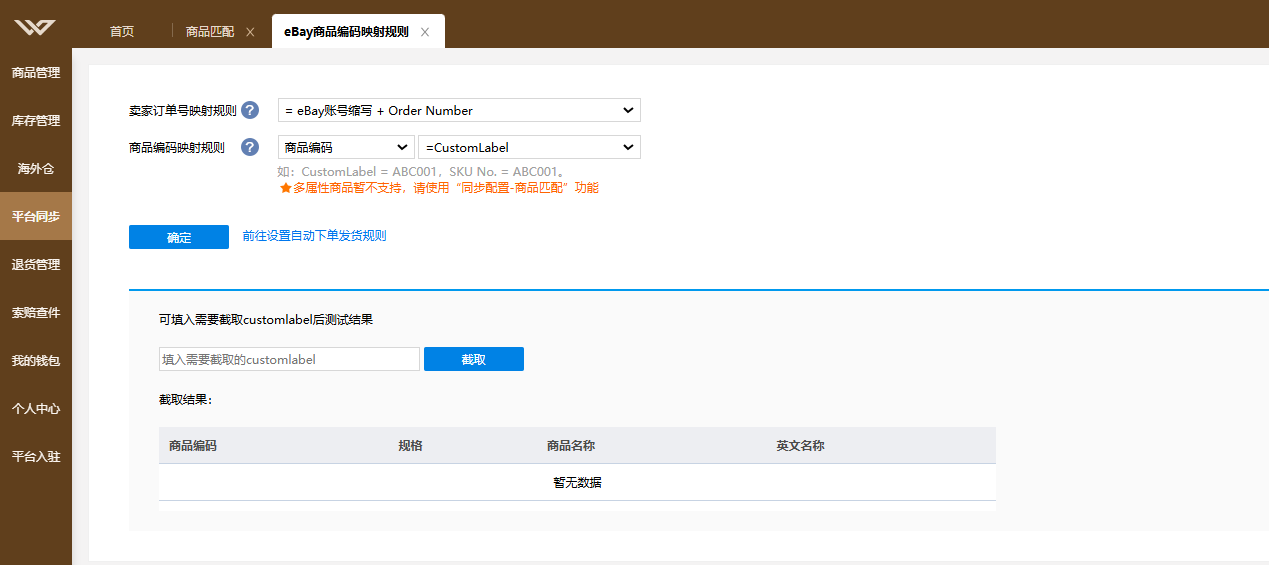The width and height of the screenshot is (1269, 565).
Task: Open 海外仓 in the sidebar
Action: click(x=36, y=168)
